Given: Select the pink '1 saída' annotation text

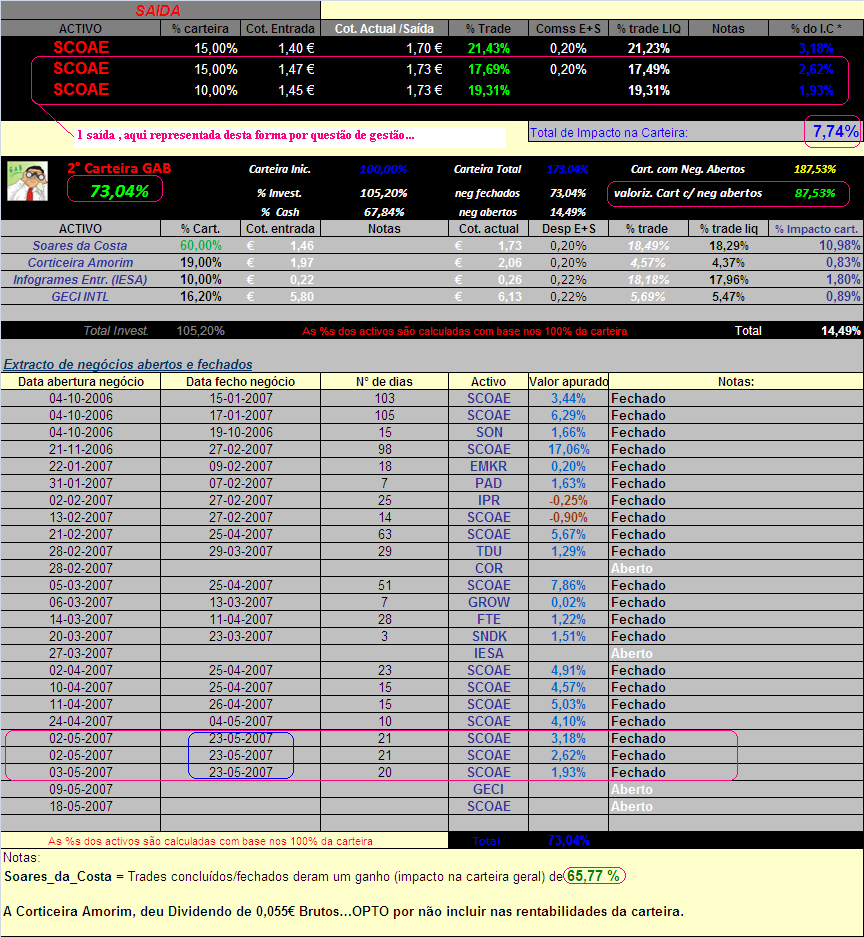Looking at the screenshot, I should [245, 135].
